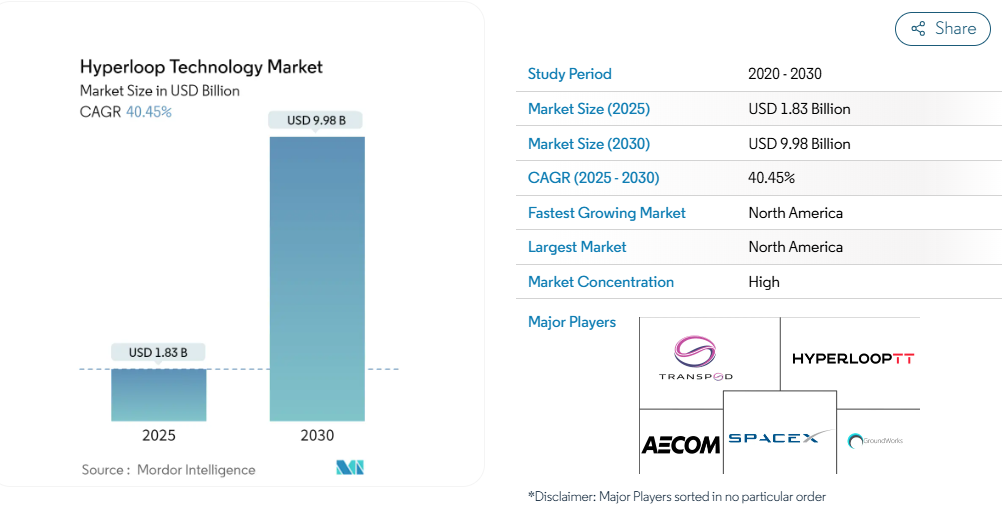1003x530 pixels.
Task: Click the Largest Market label
Action: click(x=577, y=247)
